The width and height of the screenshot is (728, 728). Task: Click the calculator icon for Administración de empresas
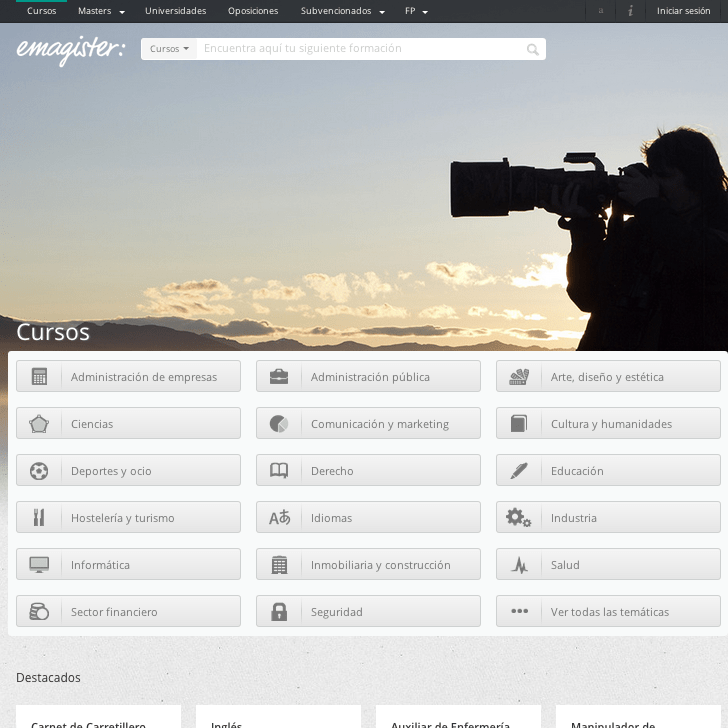(39, 377)
